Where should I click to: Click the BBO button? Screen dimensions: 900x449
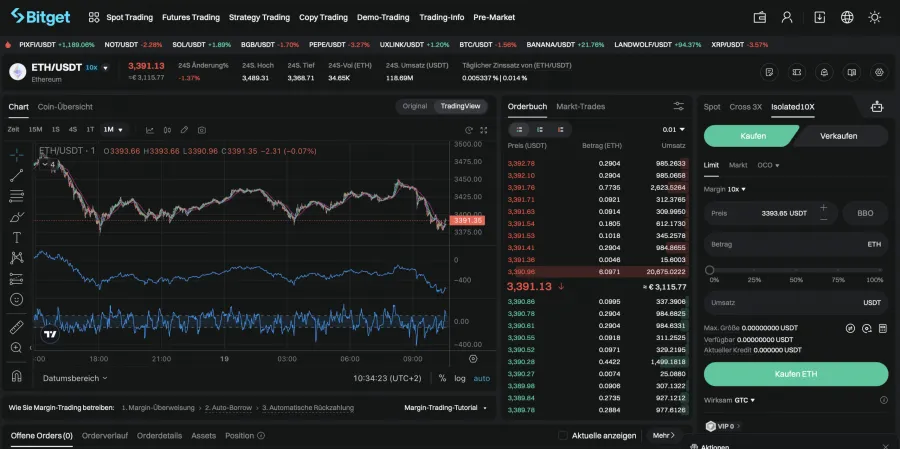(865, 213)
